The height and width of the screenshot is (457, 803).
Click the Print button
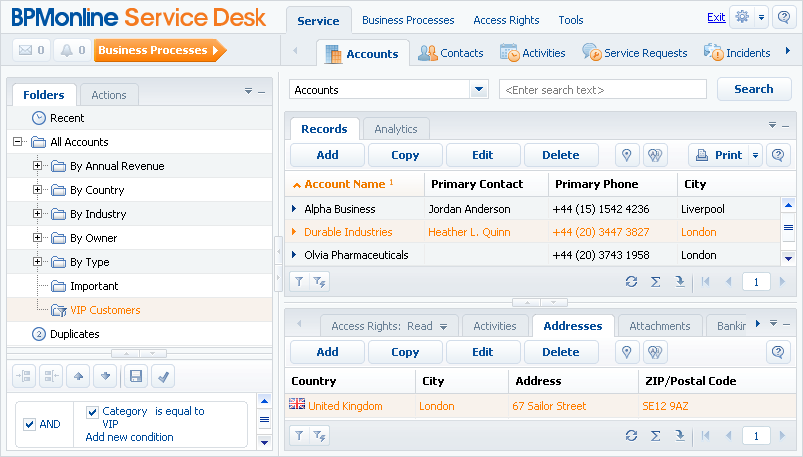(719, 155)
